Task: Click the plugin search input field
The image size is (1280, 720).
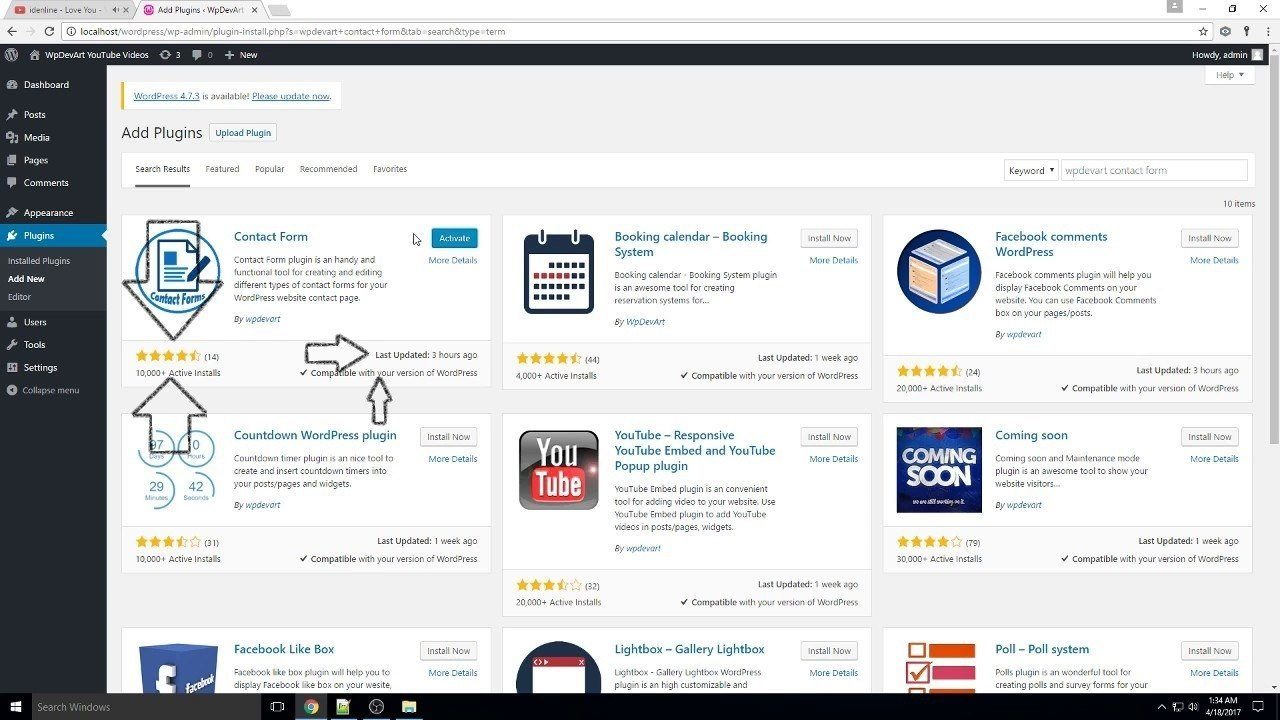Action: (1154, 170)
